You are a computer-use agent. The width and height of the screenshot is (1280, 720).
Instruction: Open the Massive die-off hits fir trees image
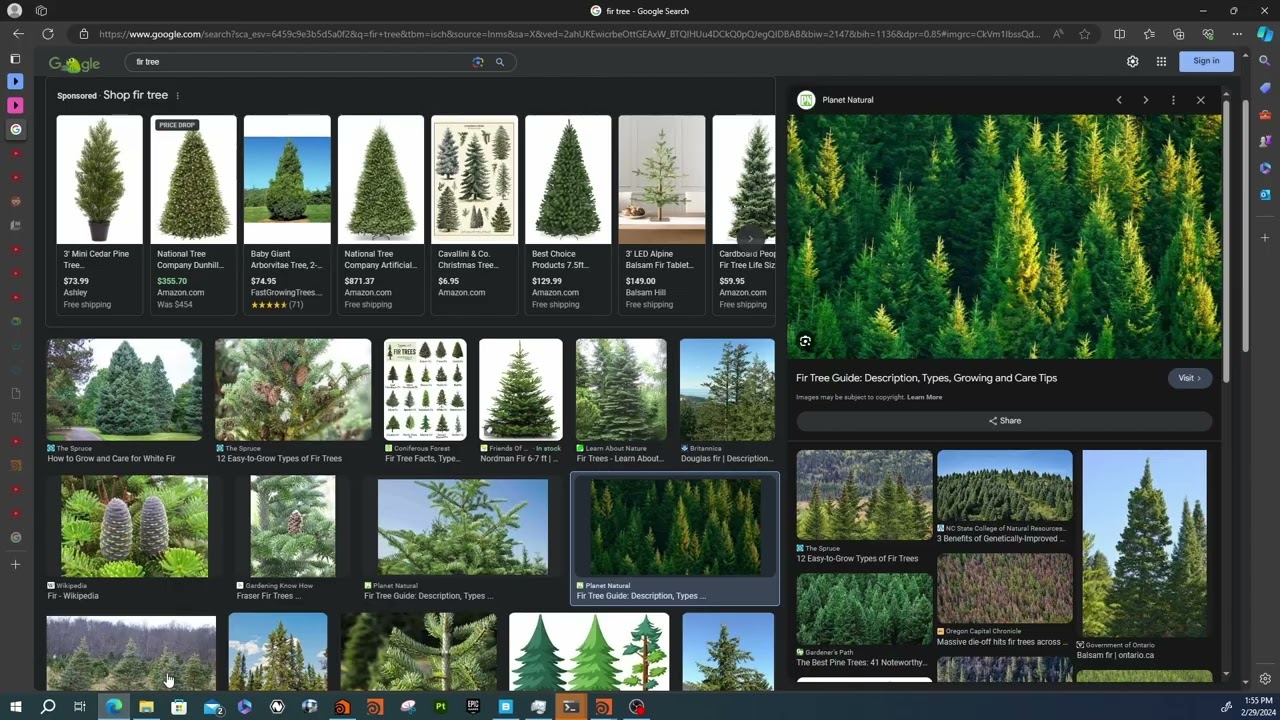click(x=1004, y=588)
